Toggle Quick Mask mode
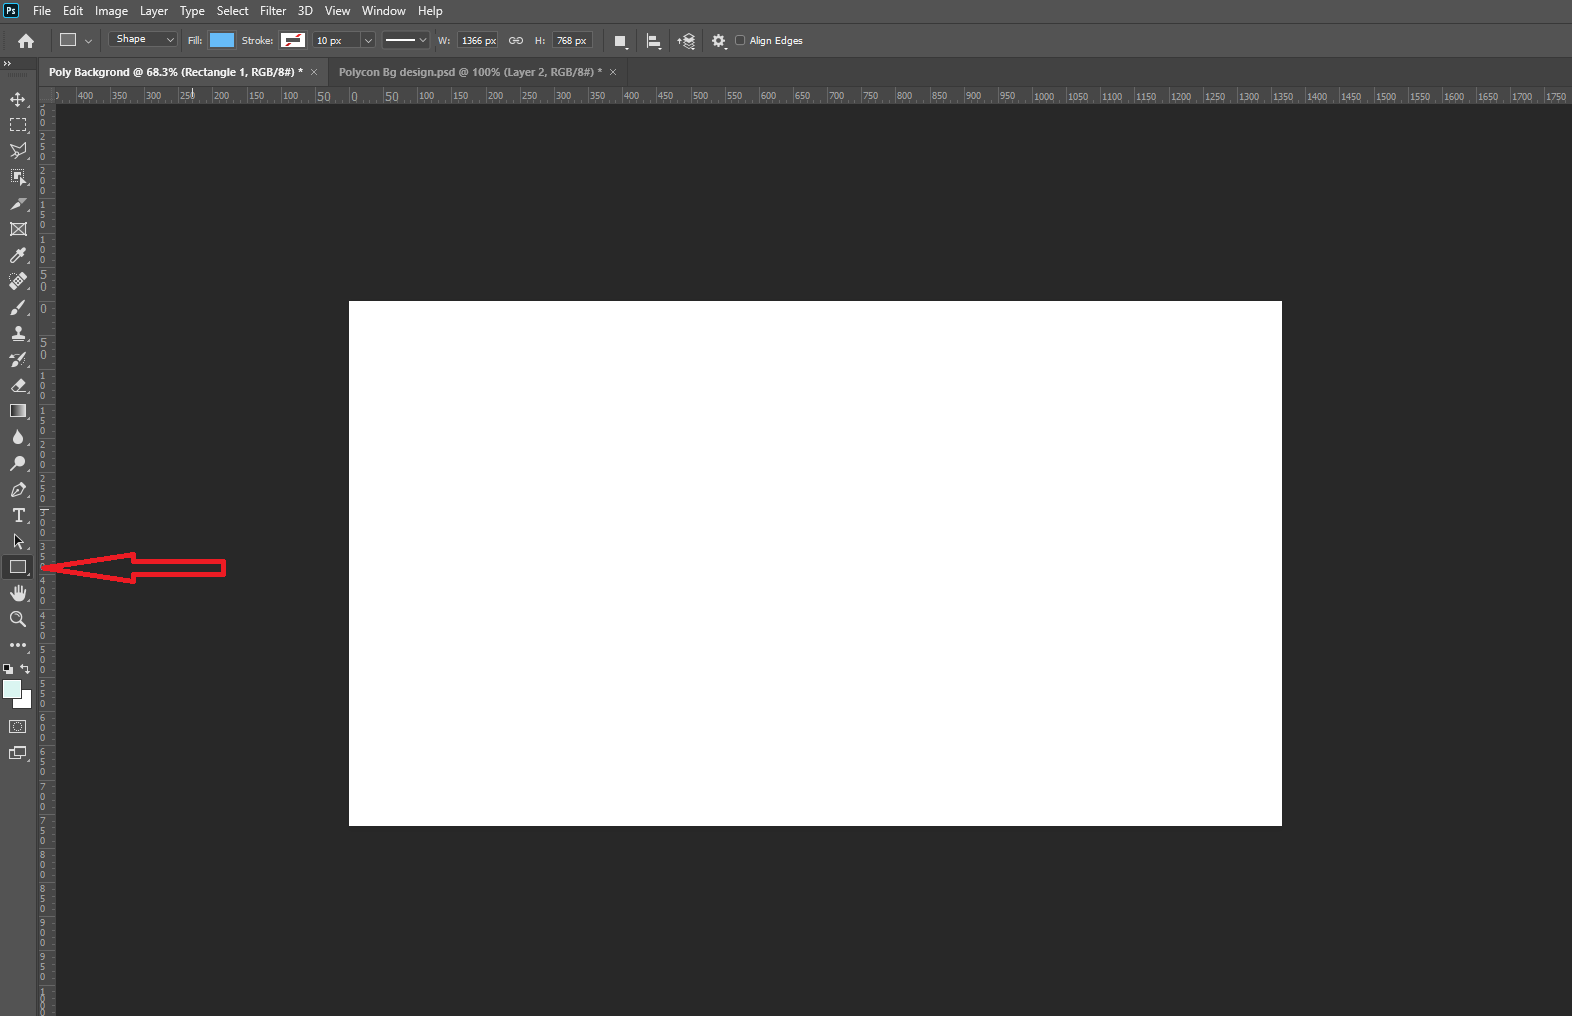 pos(18,727)
